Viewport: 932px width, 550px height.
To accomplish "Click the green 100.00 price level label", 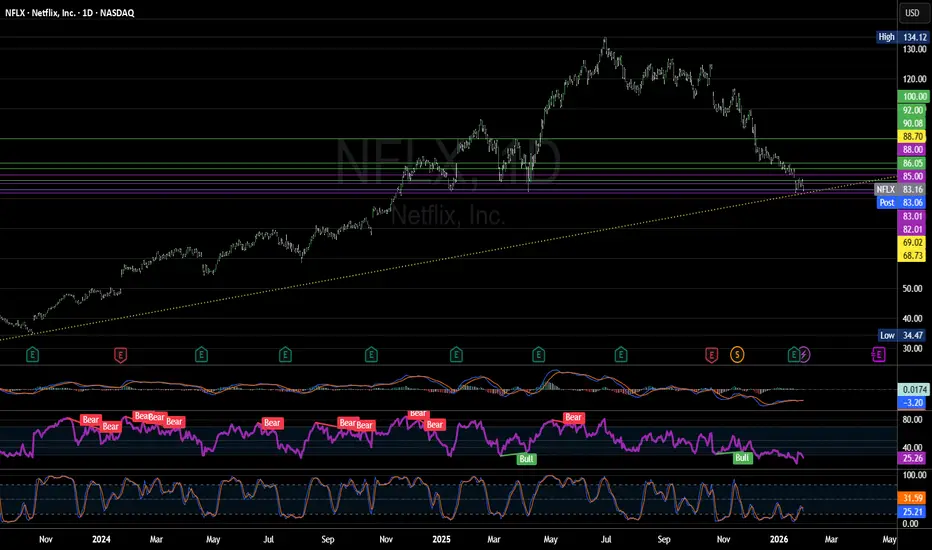I will pyautogui.click(x=913, y=96).
